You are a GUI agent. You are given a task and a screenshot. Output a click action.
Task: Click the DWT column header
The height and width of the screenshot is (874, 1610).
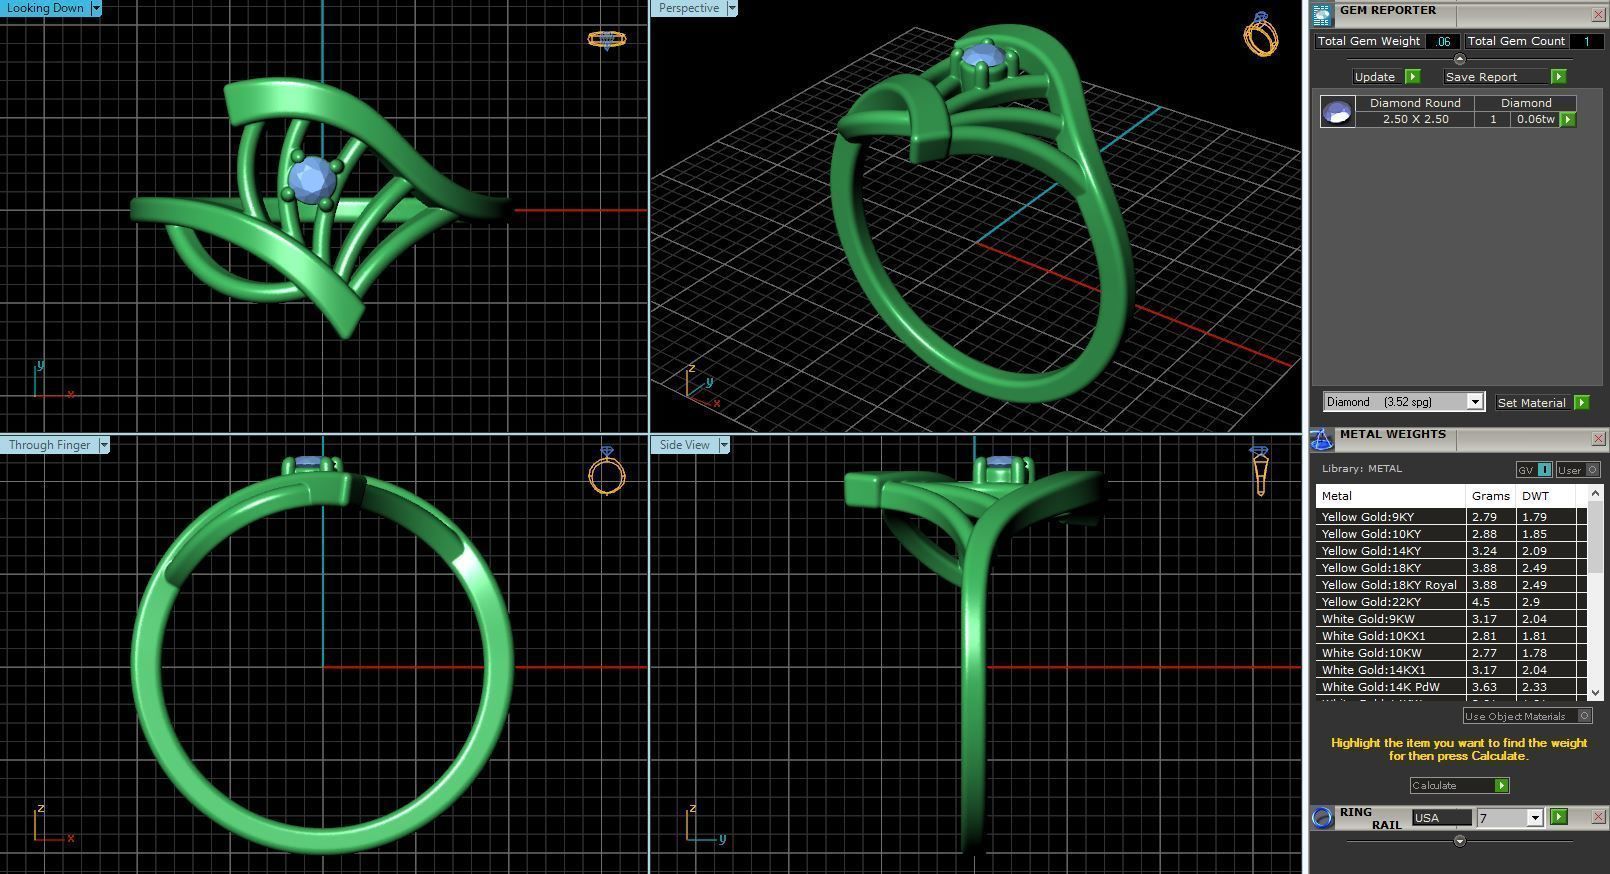(x=1546, y=496)
